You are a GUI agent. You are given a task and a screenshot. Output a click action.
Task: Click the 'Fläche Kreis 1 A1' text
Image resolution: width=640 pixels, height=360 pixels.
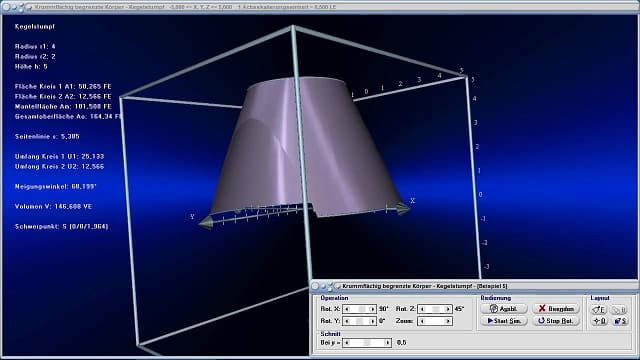tap(63, 87)
